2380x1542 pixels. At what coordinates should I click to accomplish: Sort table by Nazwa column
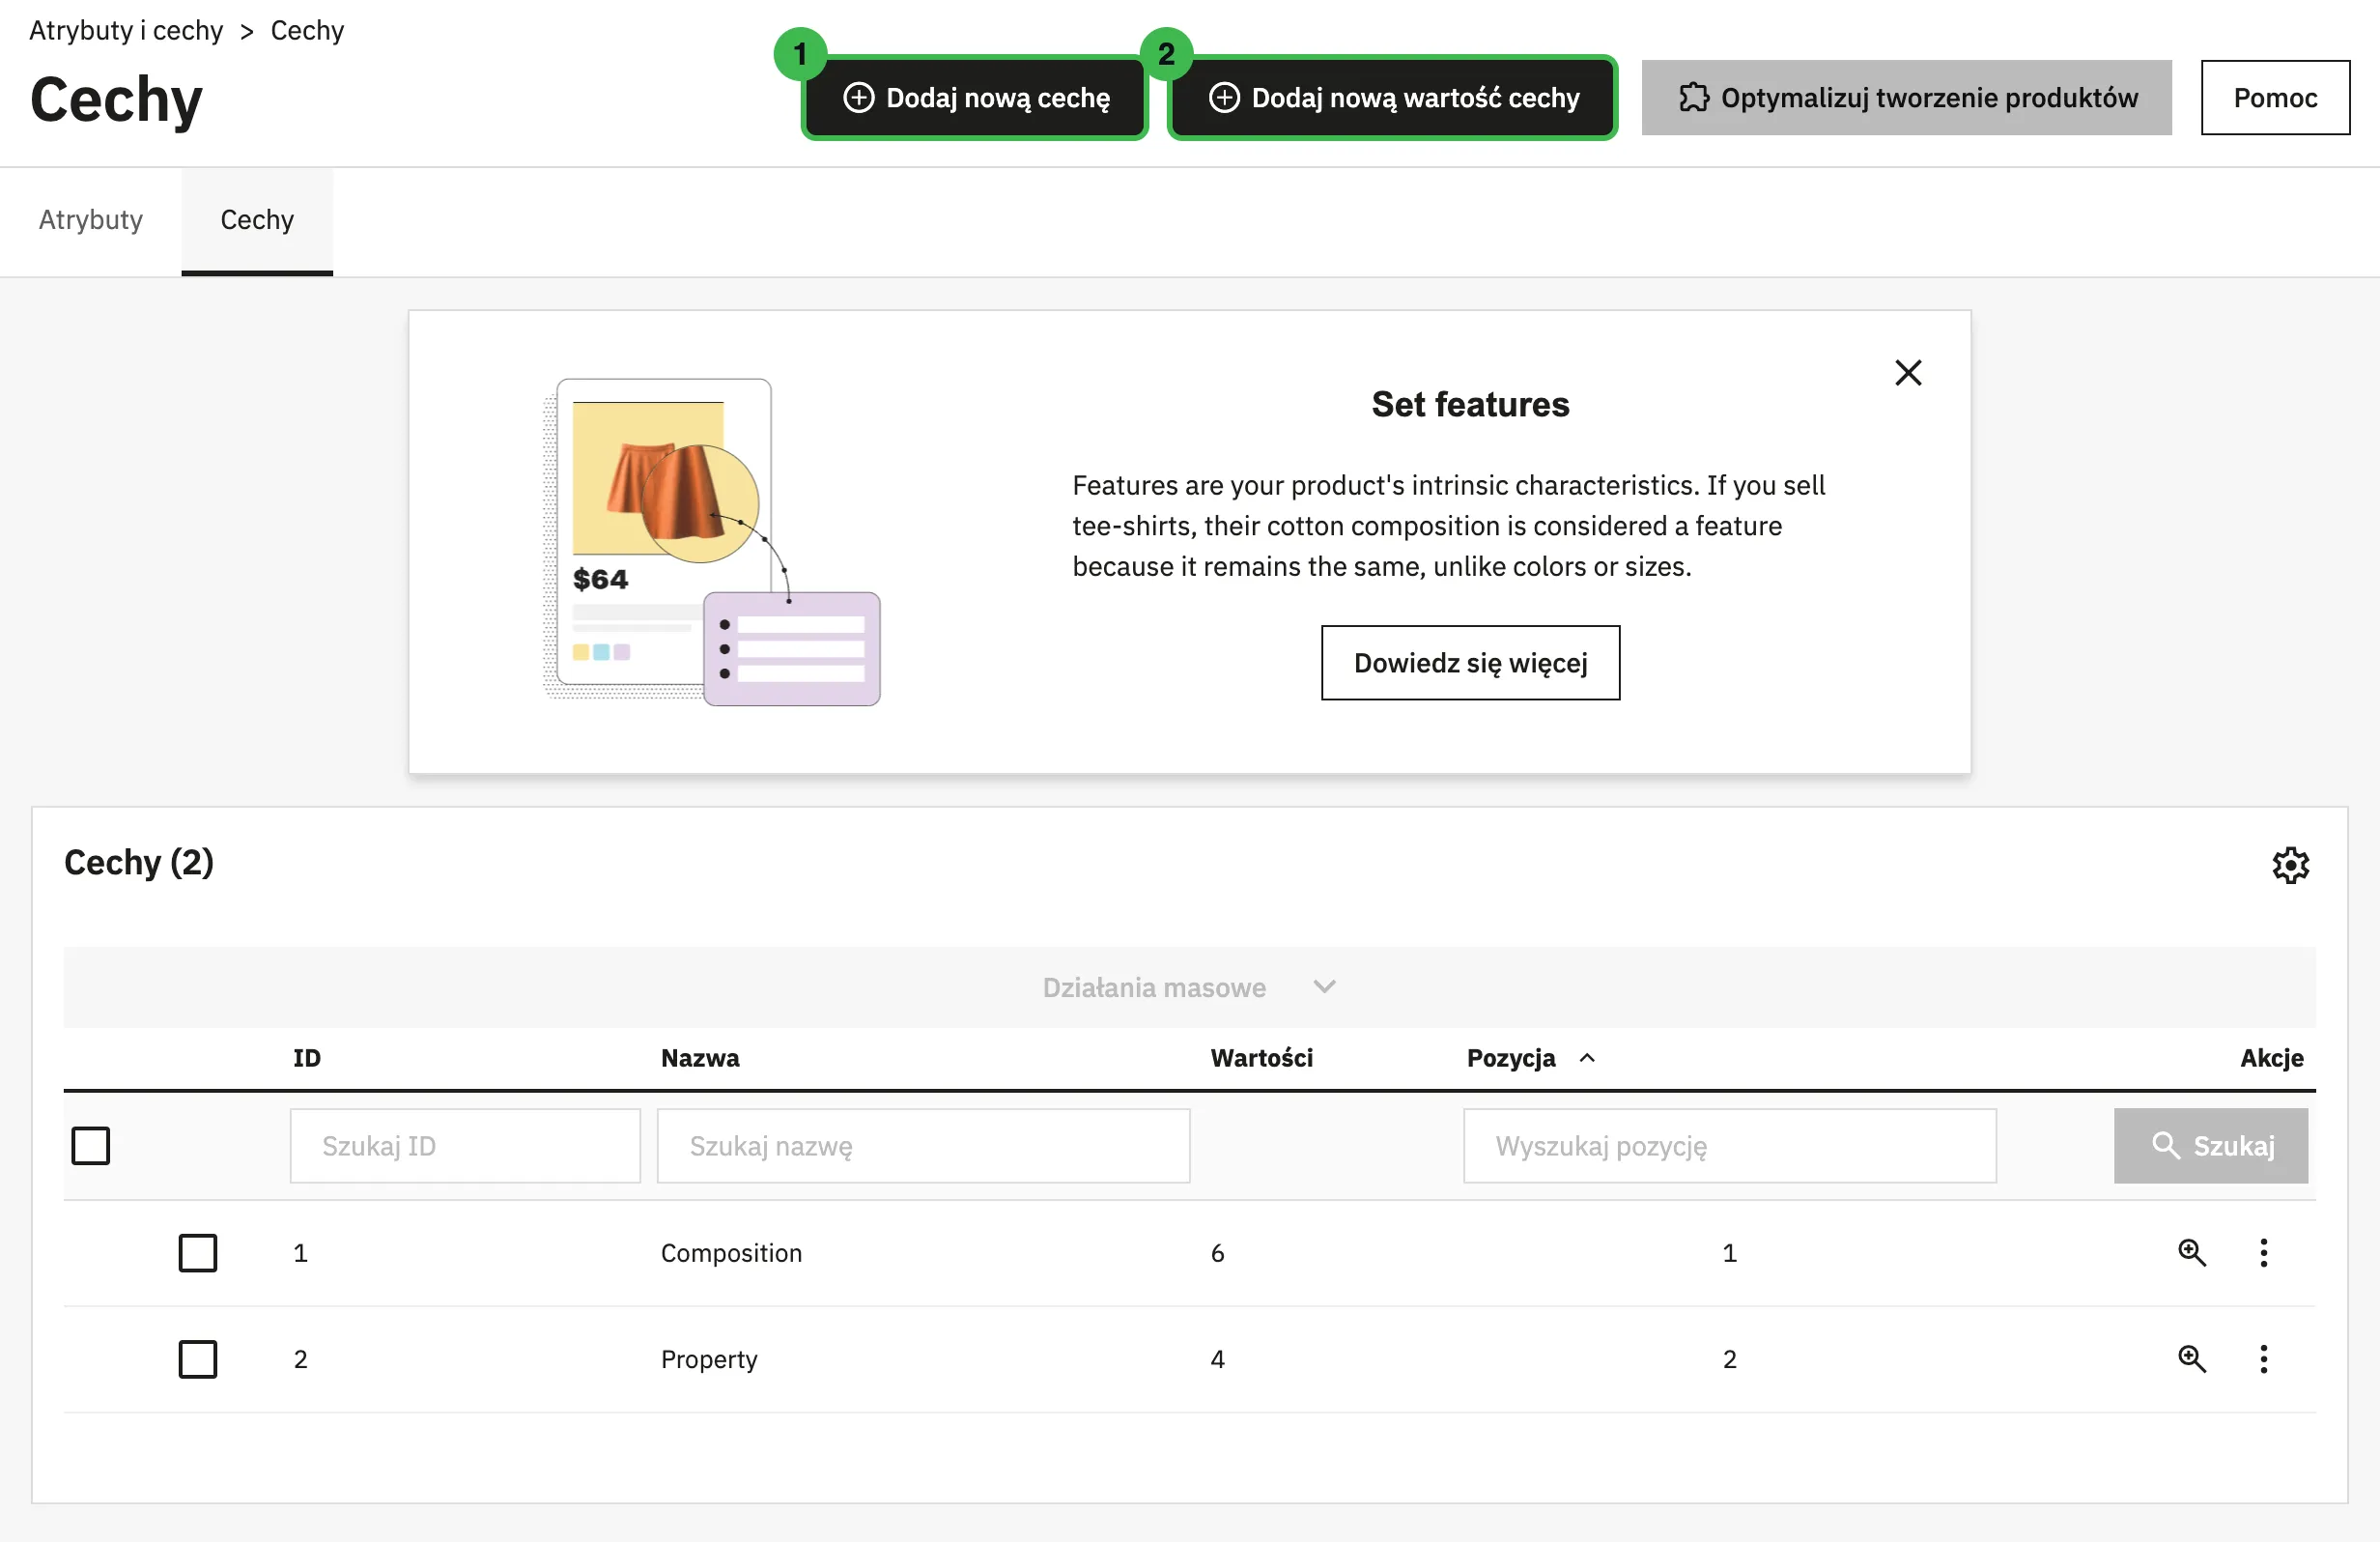coord(700,1058)
